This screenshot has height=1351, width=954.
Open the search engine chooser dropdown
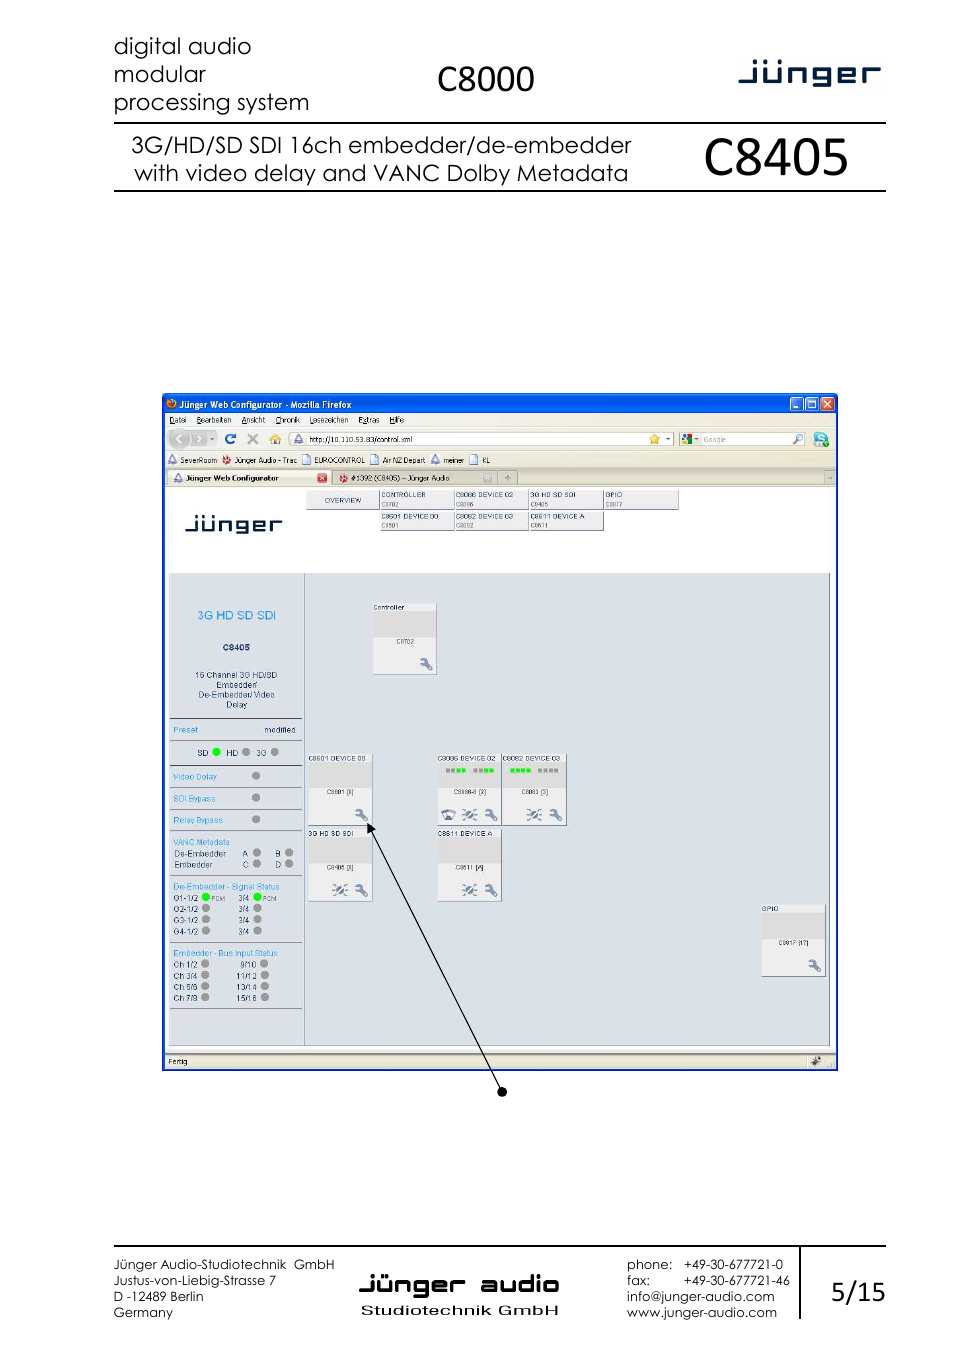click(697, 439)
